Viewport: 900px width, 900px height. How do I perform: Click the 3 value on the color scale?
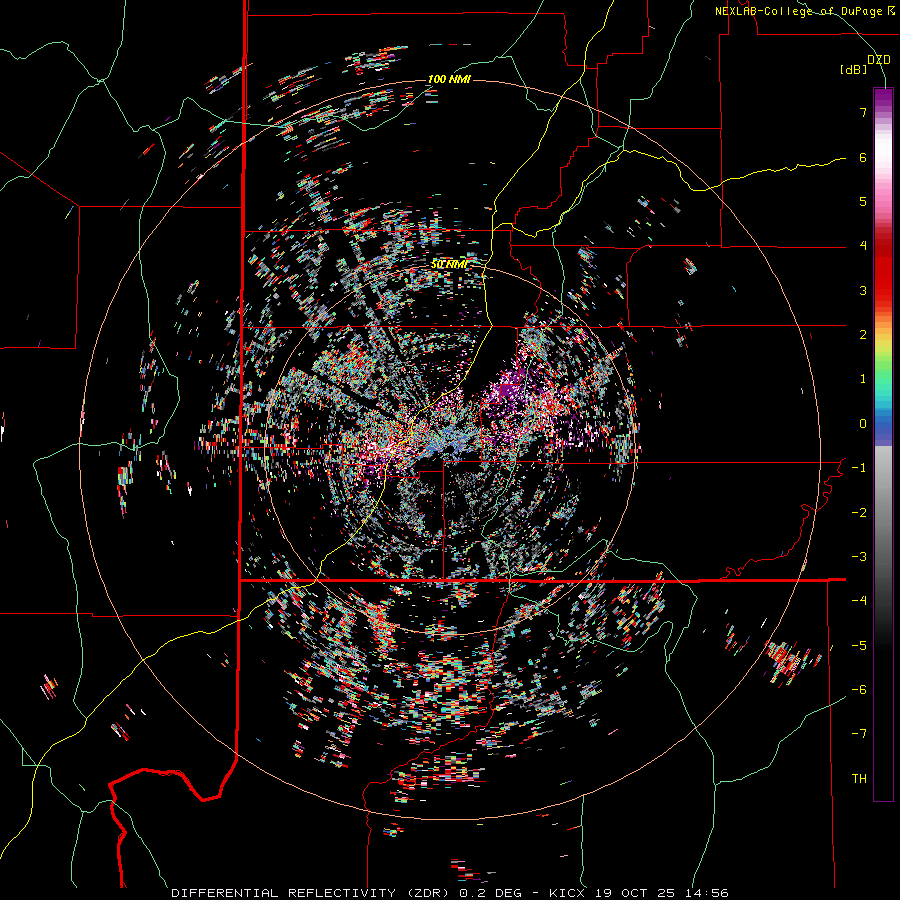[x=863, y=290]
